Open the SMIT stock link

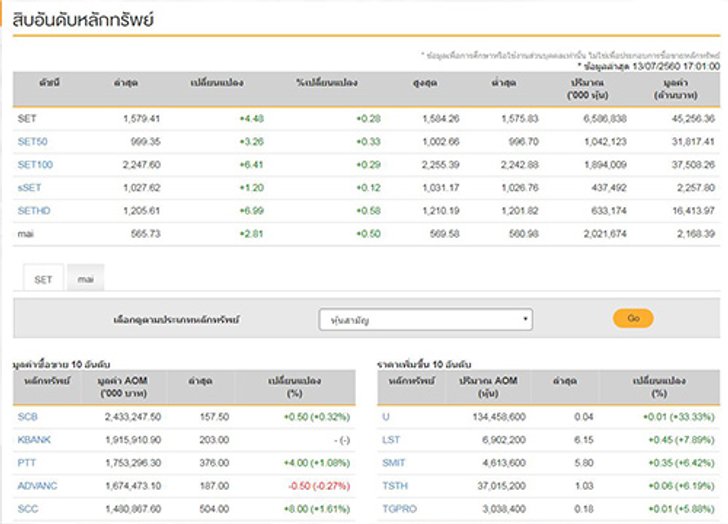pos(394,463)
